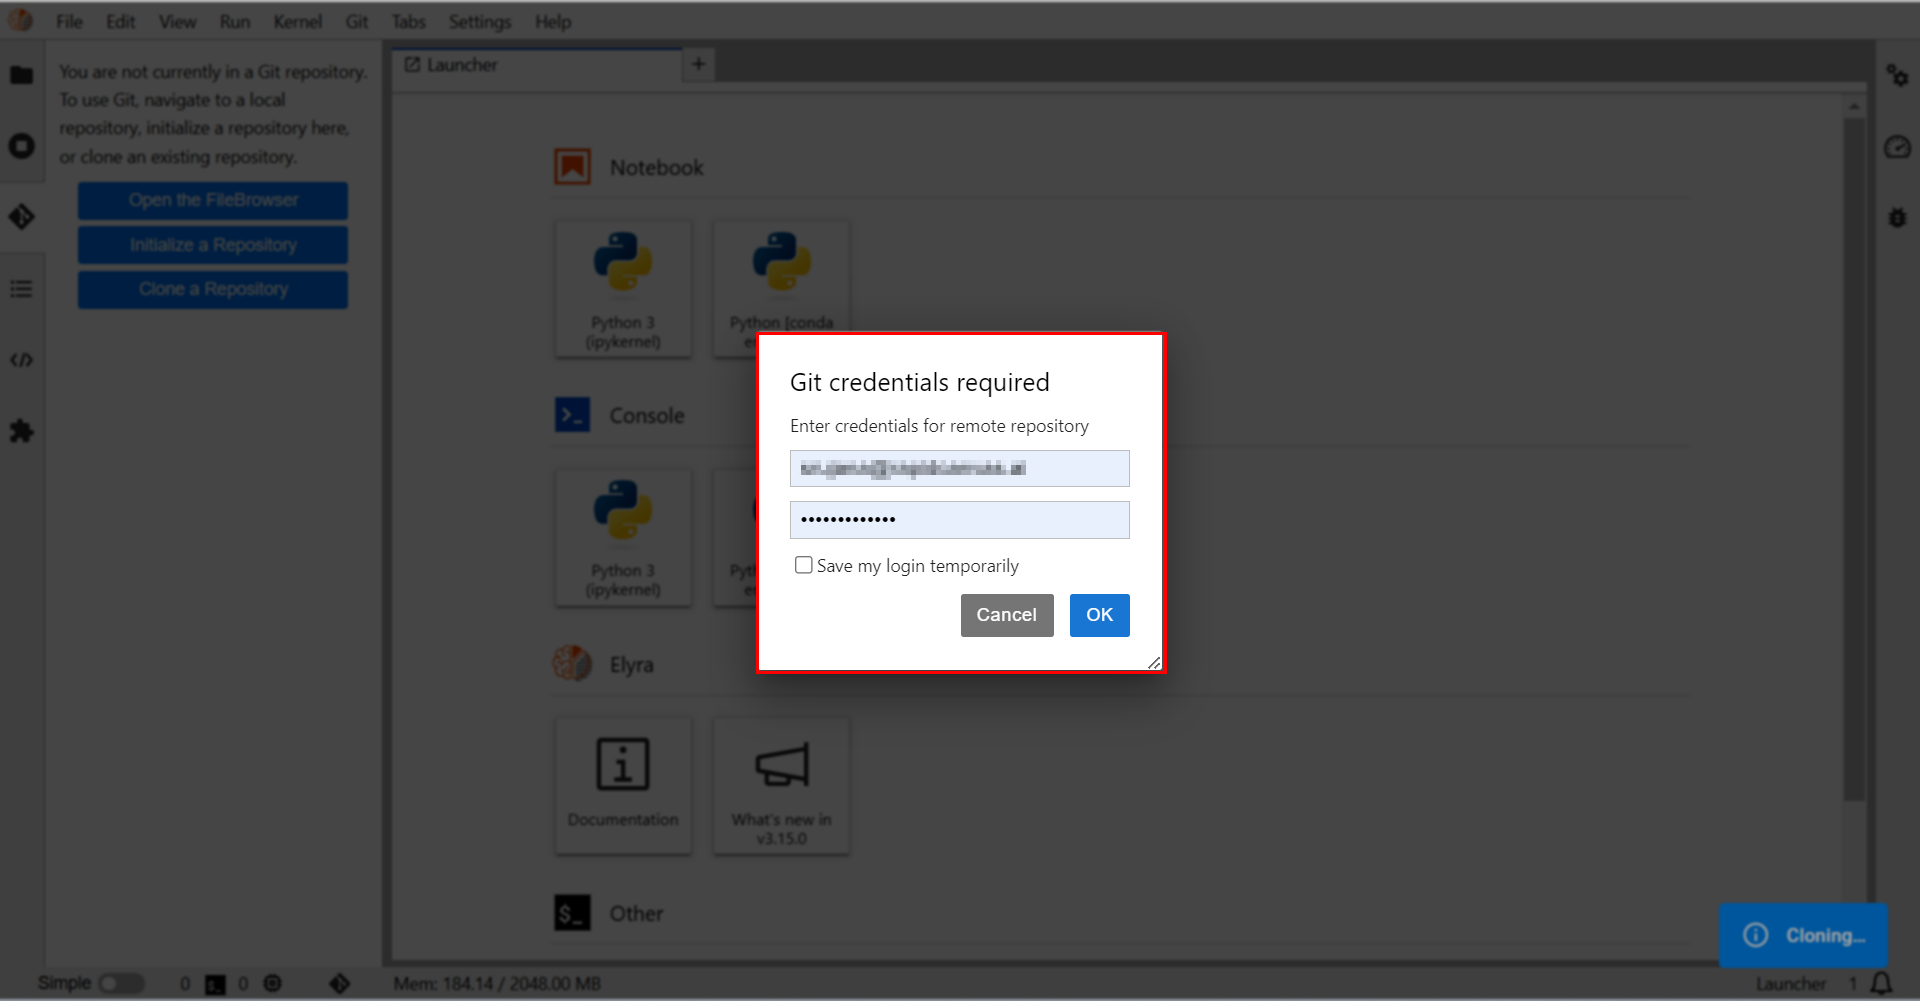Image resolution: width=1920 pixels, height=1001 pixels.
Task: Open Property Inspector gears icon
Action: (x=1897, y=75)
